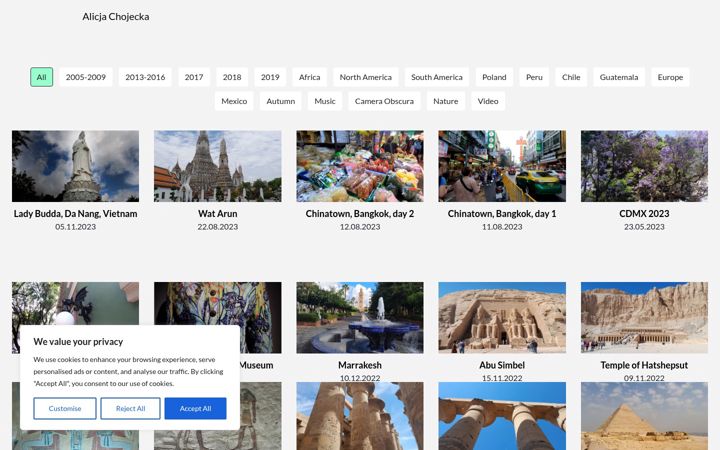
Task: Click Chinatown, Bangkok, day 1 title
Action: click(x=502, y=214)
